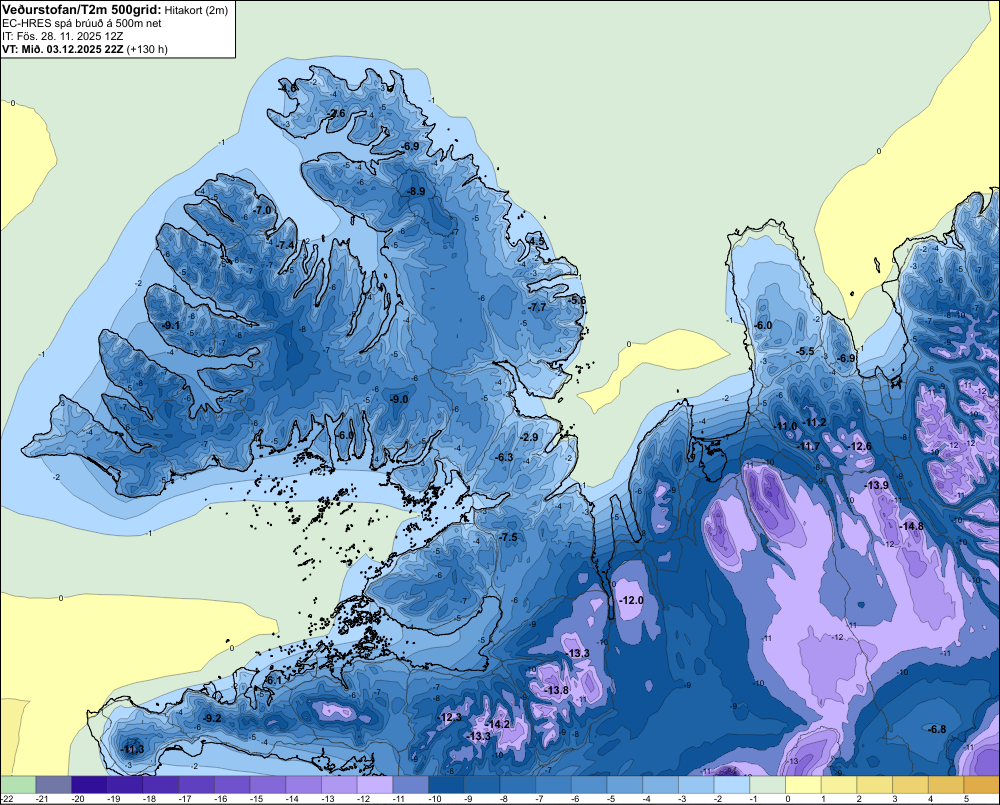Viewport: 1000px width, 805px height.
Task: Click the green -22 legend swatch
Action: pyautogui.click(x=18, y=784)
